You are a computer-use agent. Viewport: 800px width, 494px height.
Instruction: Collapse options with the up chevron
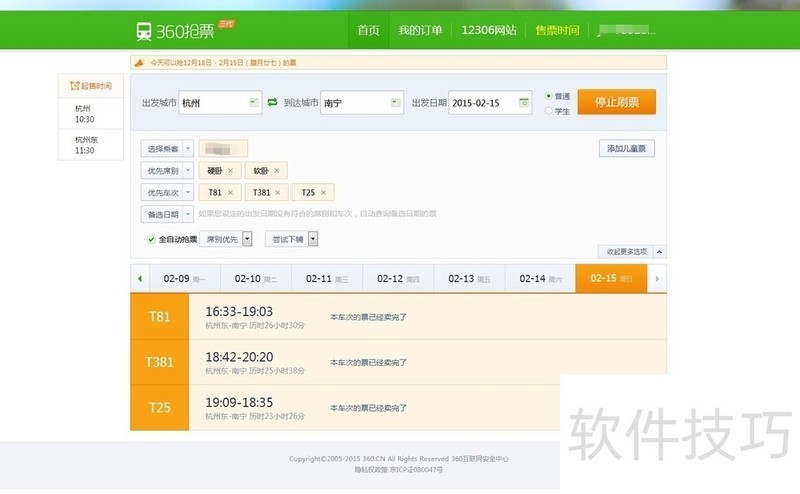pyautogui.click(x=659, y=252)
